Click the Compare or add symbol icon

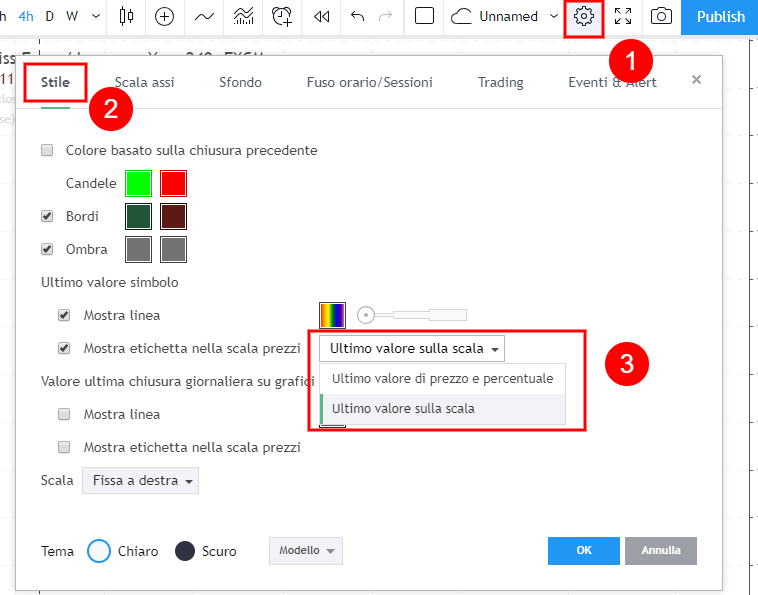pyautogui.click(x=164, y=16)
